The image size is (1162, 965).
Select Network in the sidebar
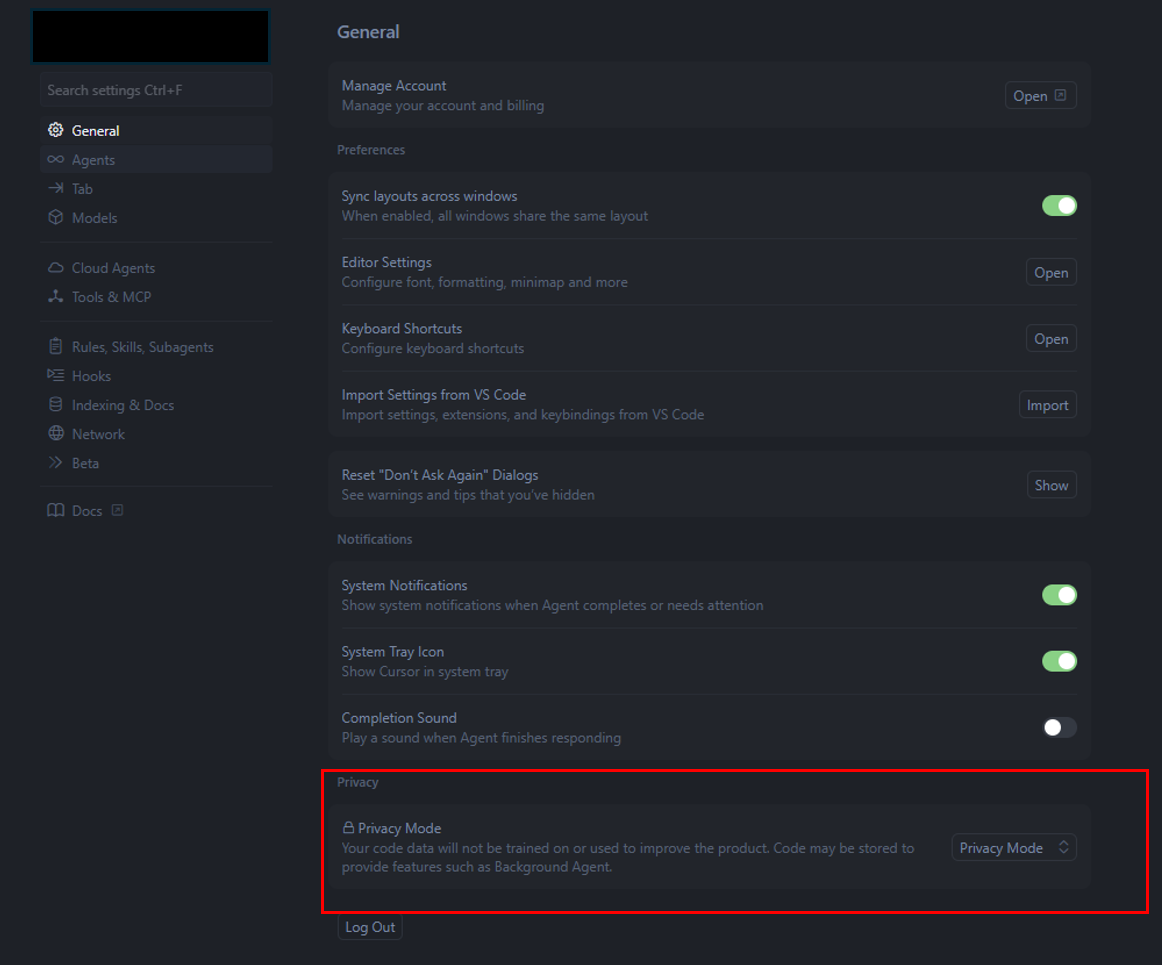pos(156,434)
